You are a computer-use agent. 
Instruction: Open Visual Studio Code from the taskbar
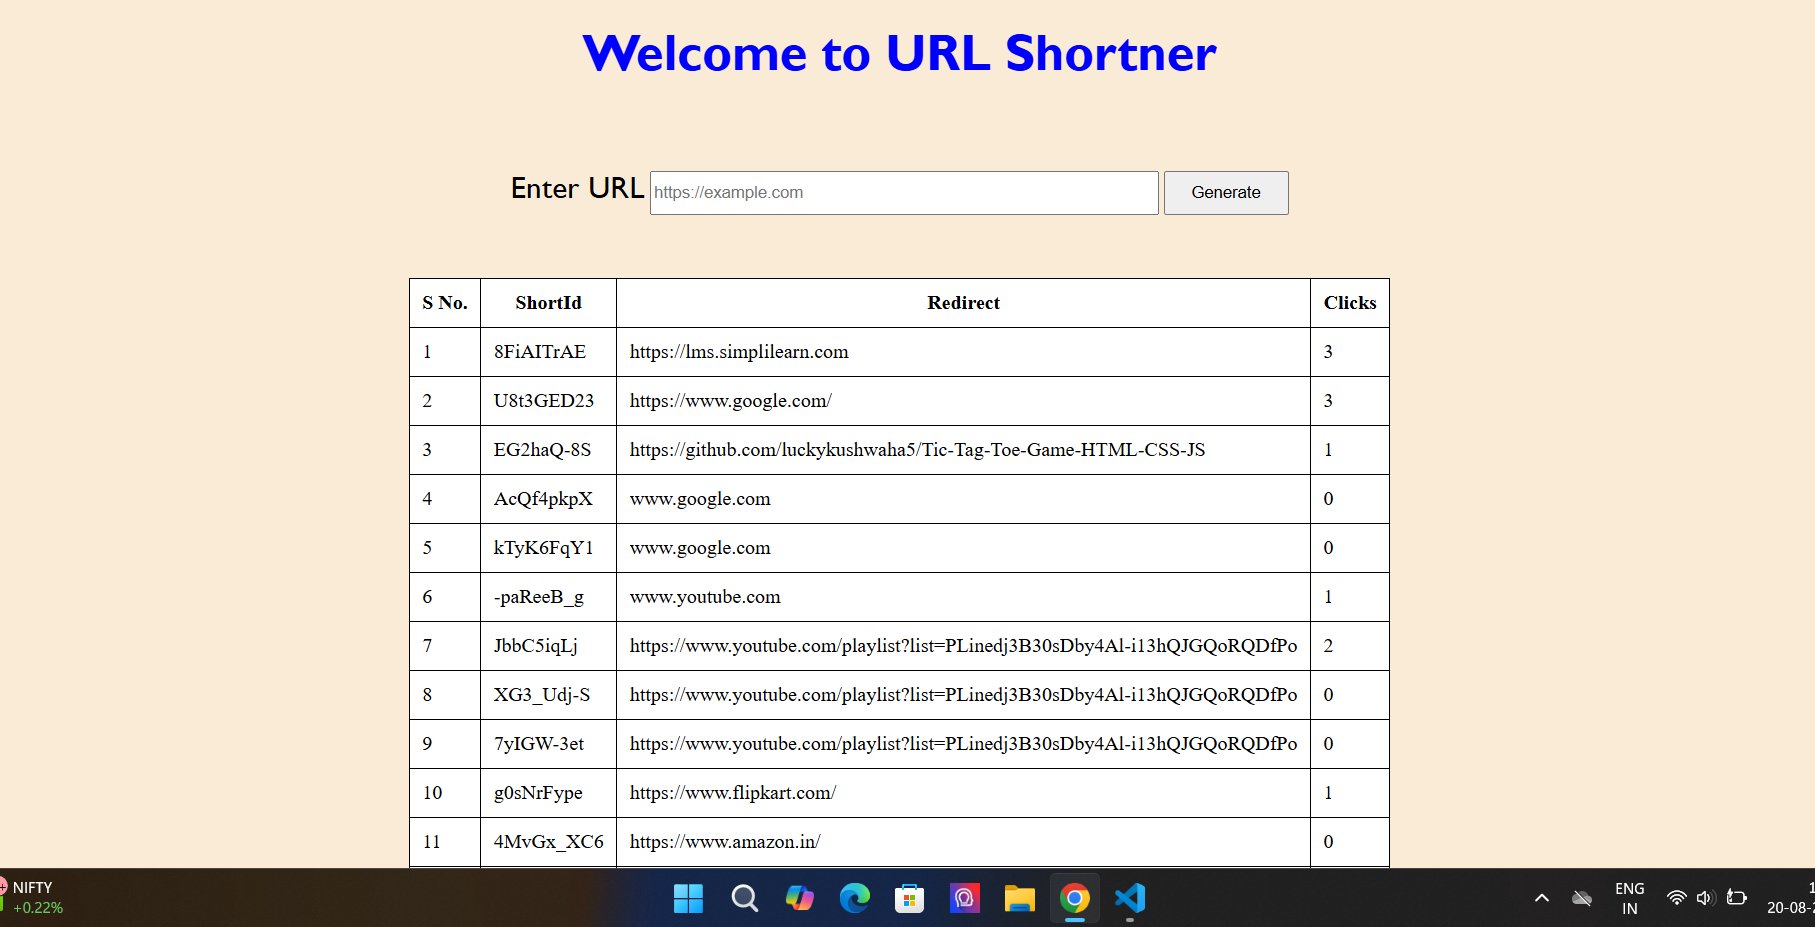1129,899
